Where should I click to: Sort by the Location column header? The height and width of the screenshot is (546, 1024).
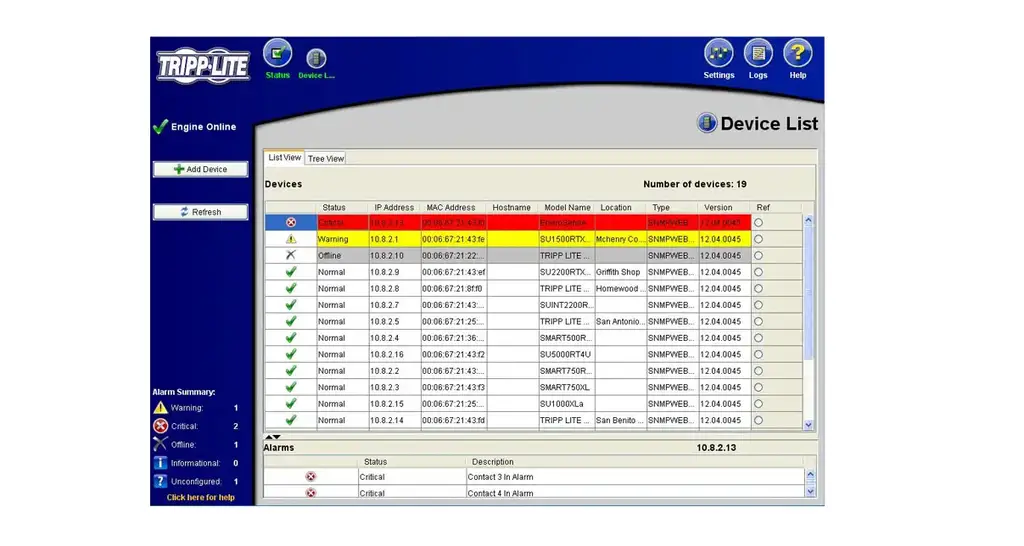pos(616,207)
